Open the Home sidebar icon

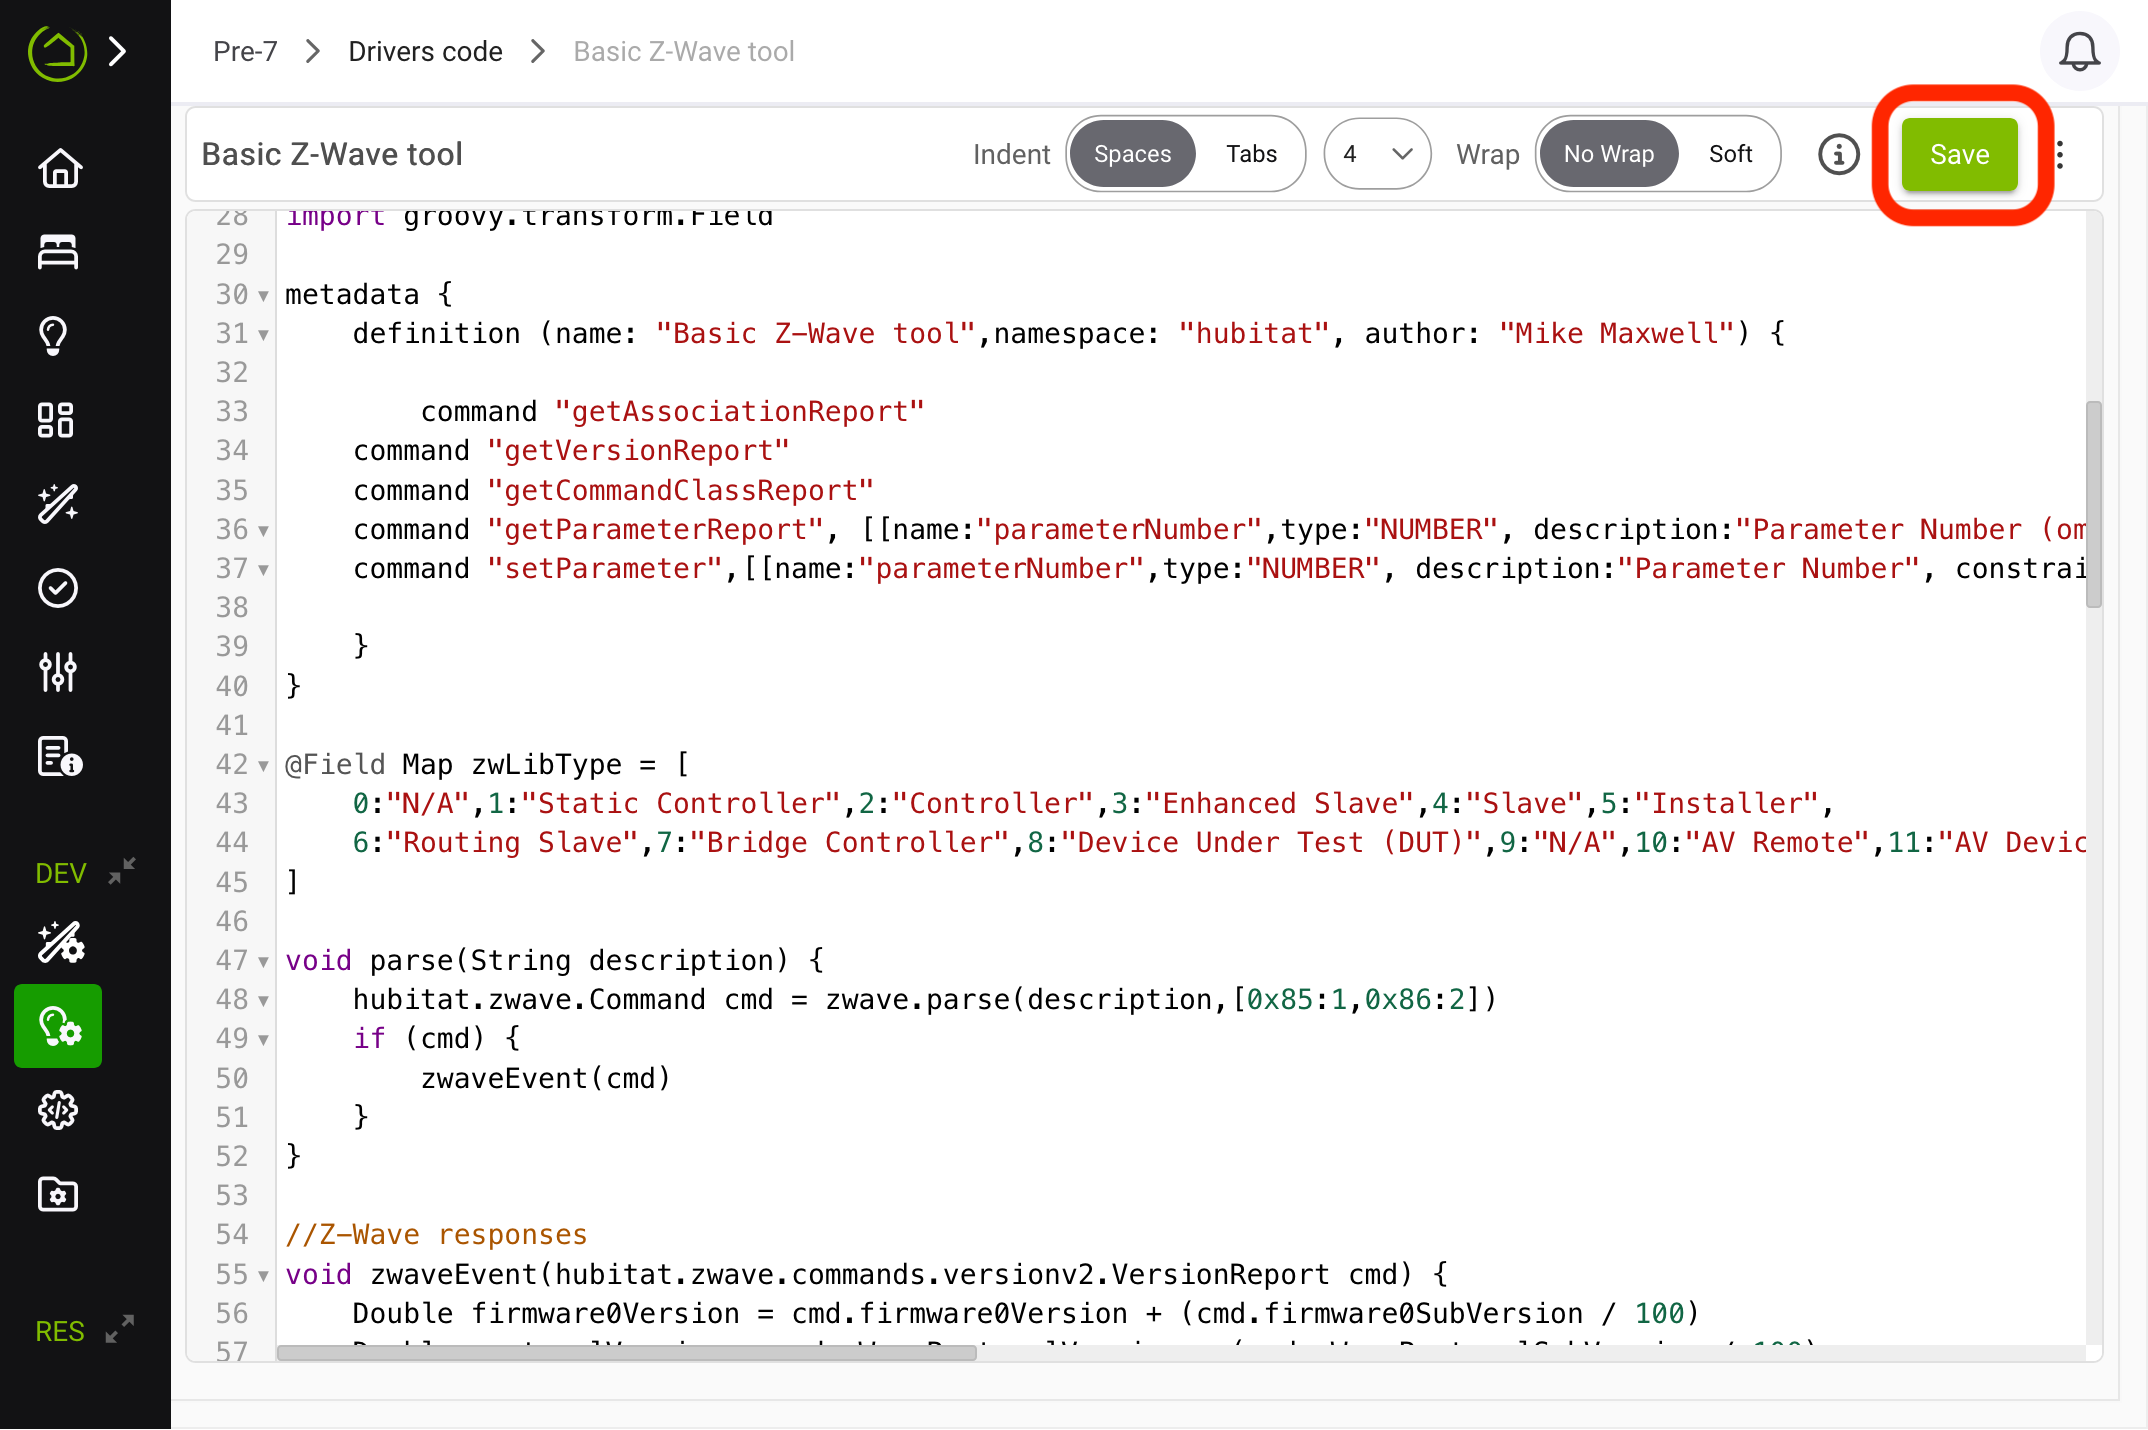click(x=58, y=168)
